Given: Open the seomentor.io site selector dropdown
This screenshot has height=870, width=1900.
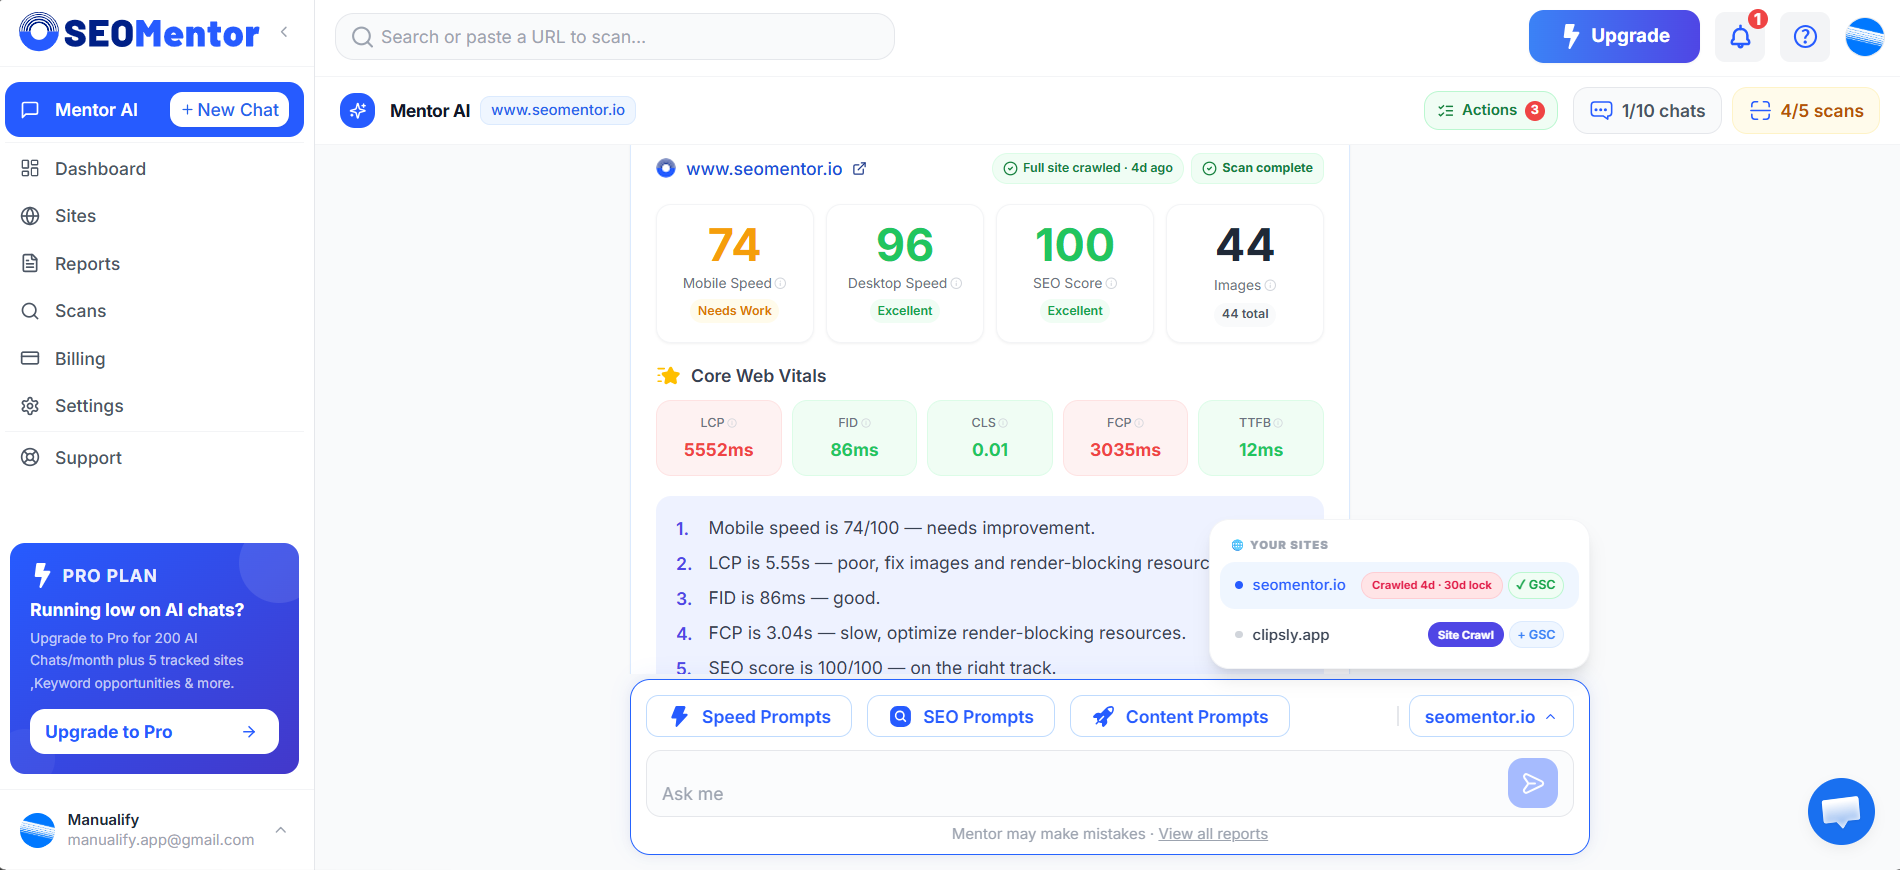Looking at the screenshot, I should (x=1490, y=717).
